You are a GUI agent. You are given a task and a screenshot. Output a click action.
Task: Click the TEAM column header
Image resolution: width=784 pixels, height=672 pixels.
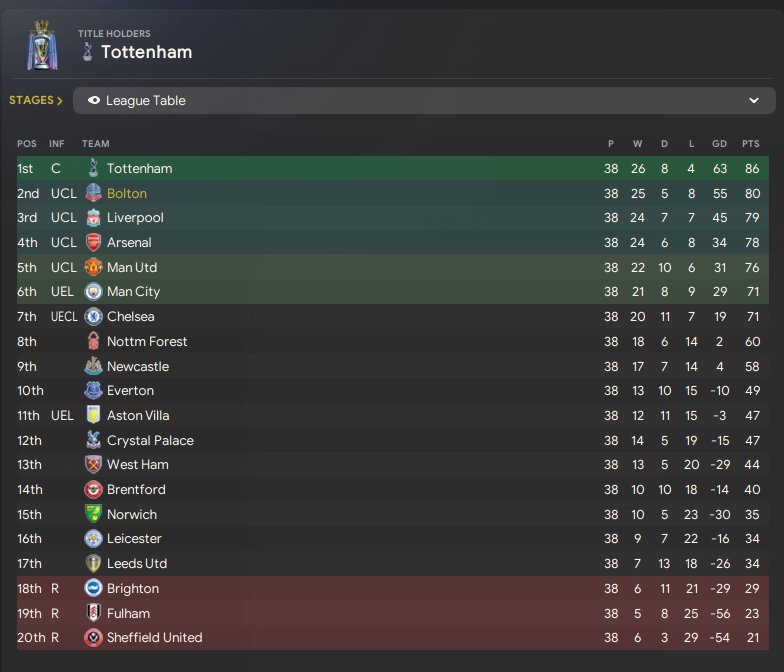pos(96,144)
